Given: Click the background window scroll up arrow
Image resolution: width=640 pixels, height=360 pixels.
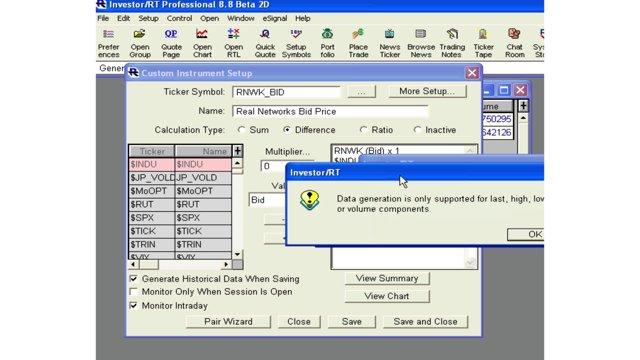Looking at the screenshot, I should 523,118.
